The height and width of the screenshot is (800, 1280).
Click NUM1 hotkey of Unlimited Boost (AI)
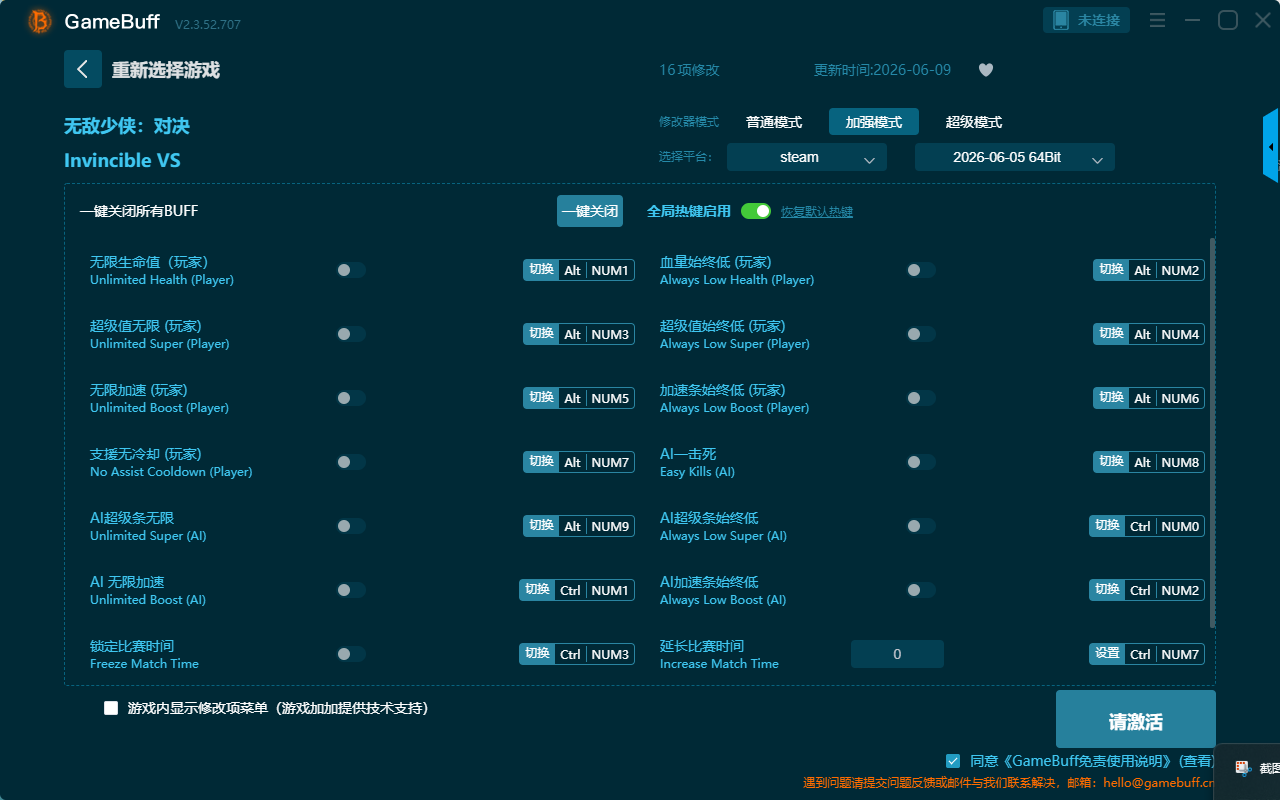(610, 590)
